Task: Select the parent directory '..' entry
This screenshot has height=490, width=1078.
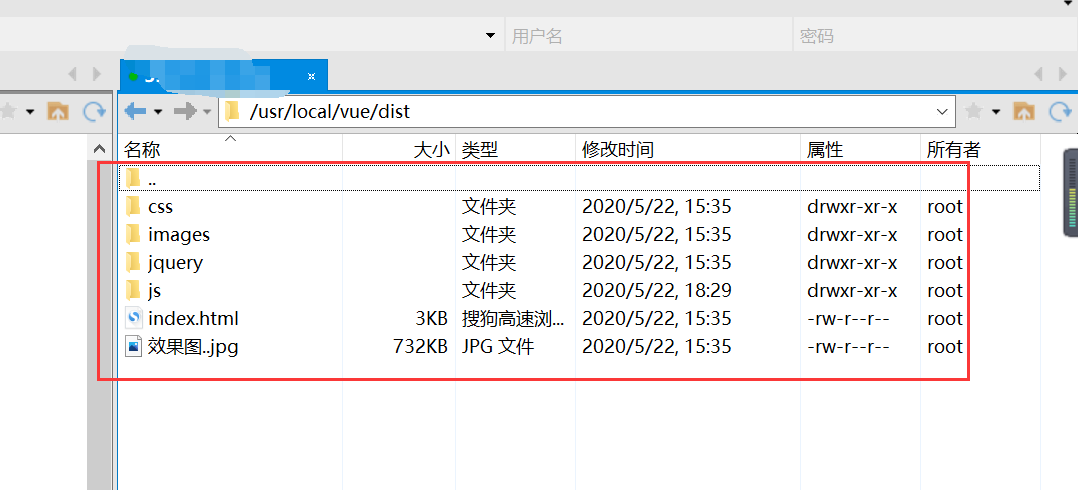Action: [x=580, y=178]
